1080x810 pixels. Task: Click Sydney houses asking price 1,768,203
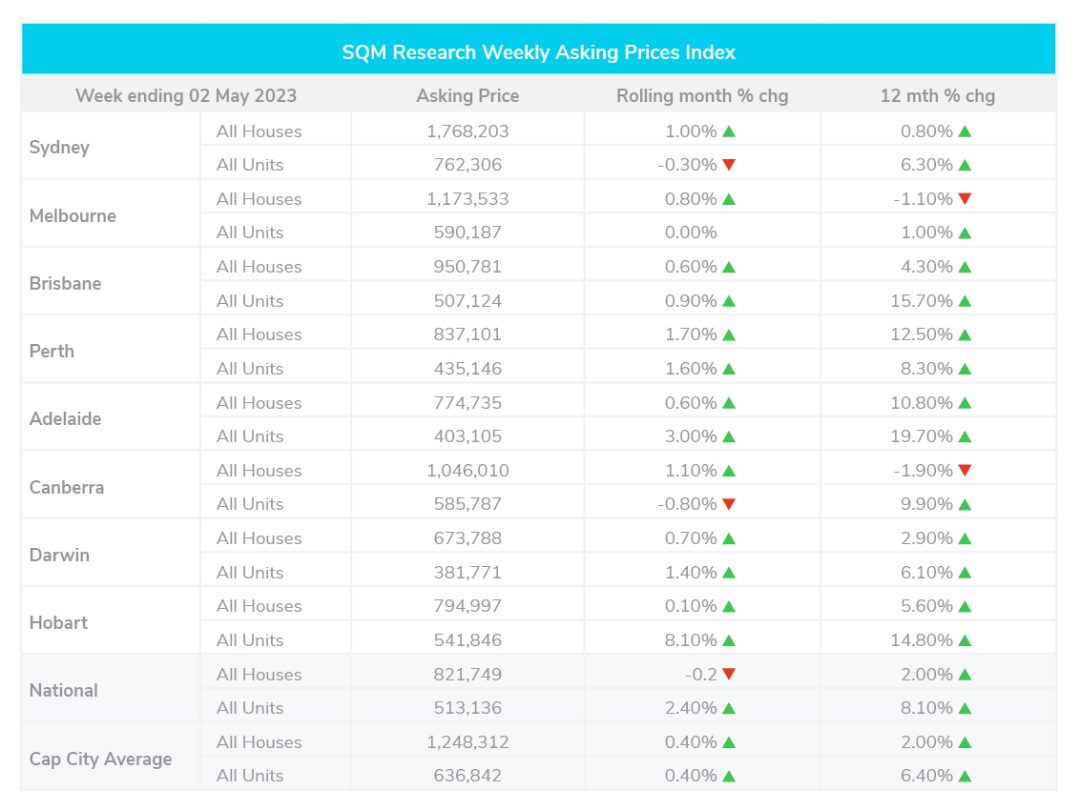click(x=468, y=131)
